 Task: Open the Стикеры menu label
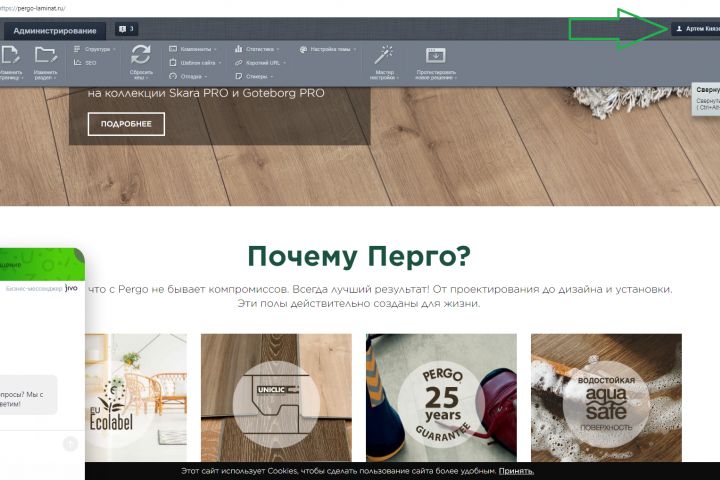coord(257,77)
